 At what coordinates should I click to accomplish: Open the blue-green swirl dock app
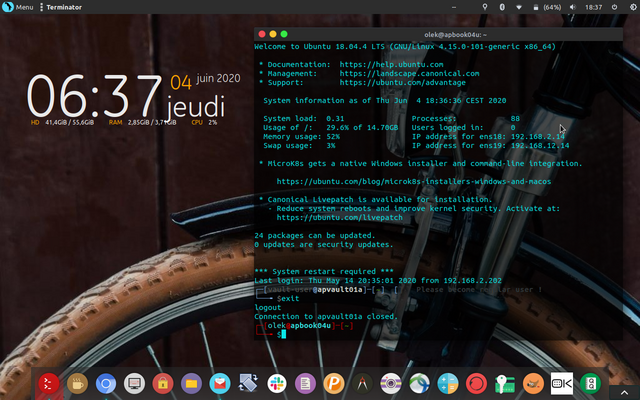click(419, 384)
